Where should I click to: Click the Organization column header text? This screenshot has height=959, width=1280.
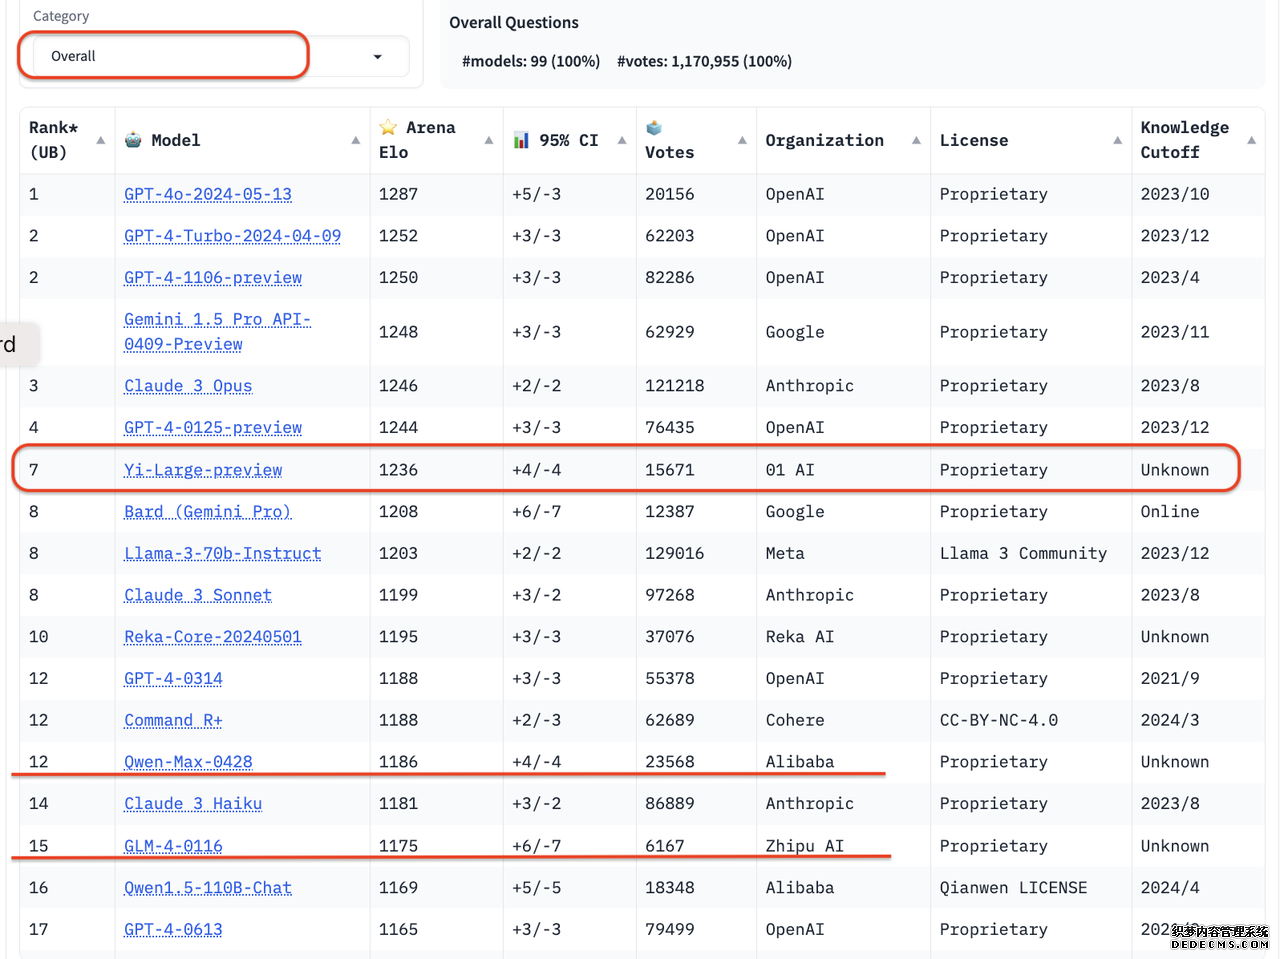(x=825, y=140)
